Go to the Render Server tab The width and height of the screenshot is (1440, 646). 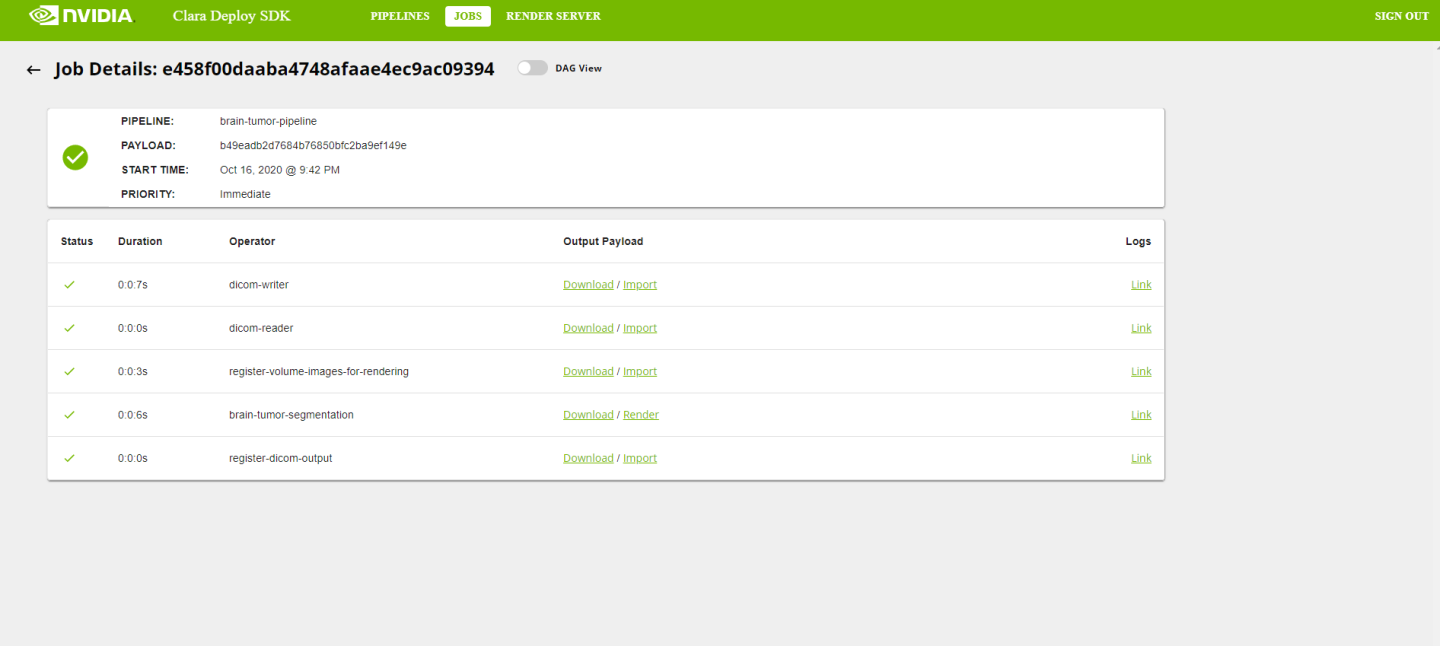[553, 16]
